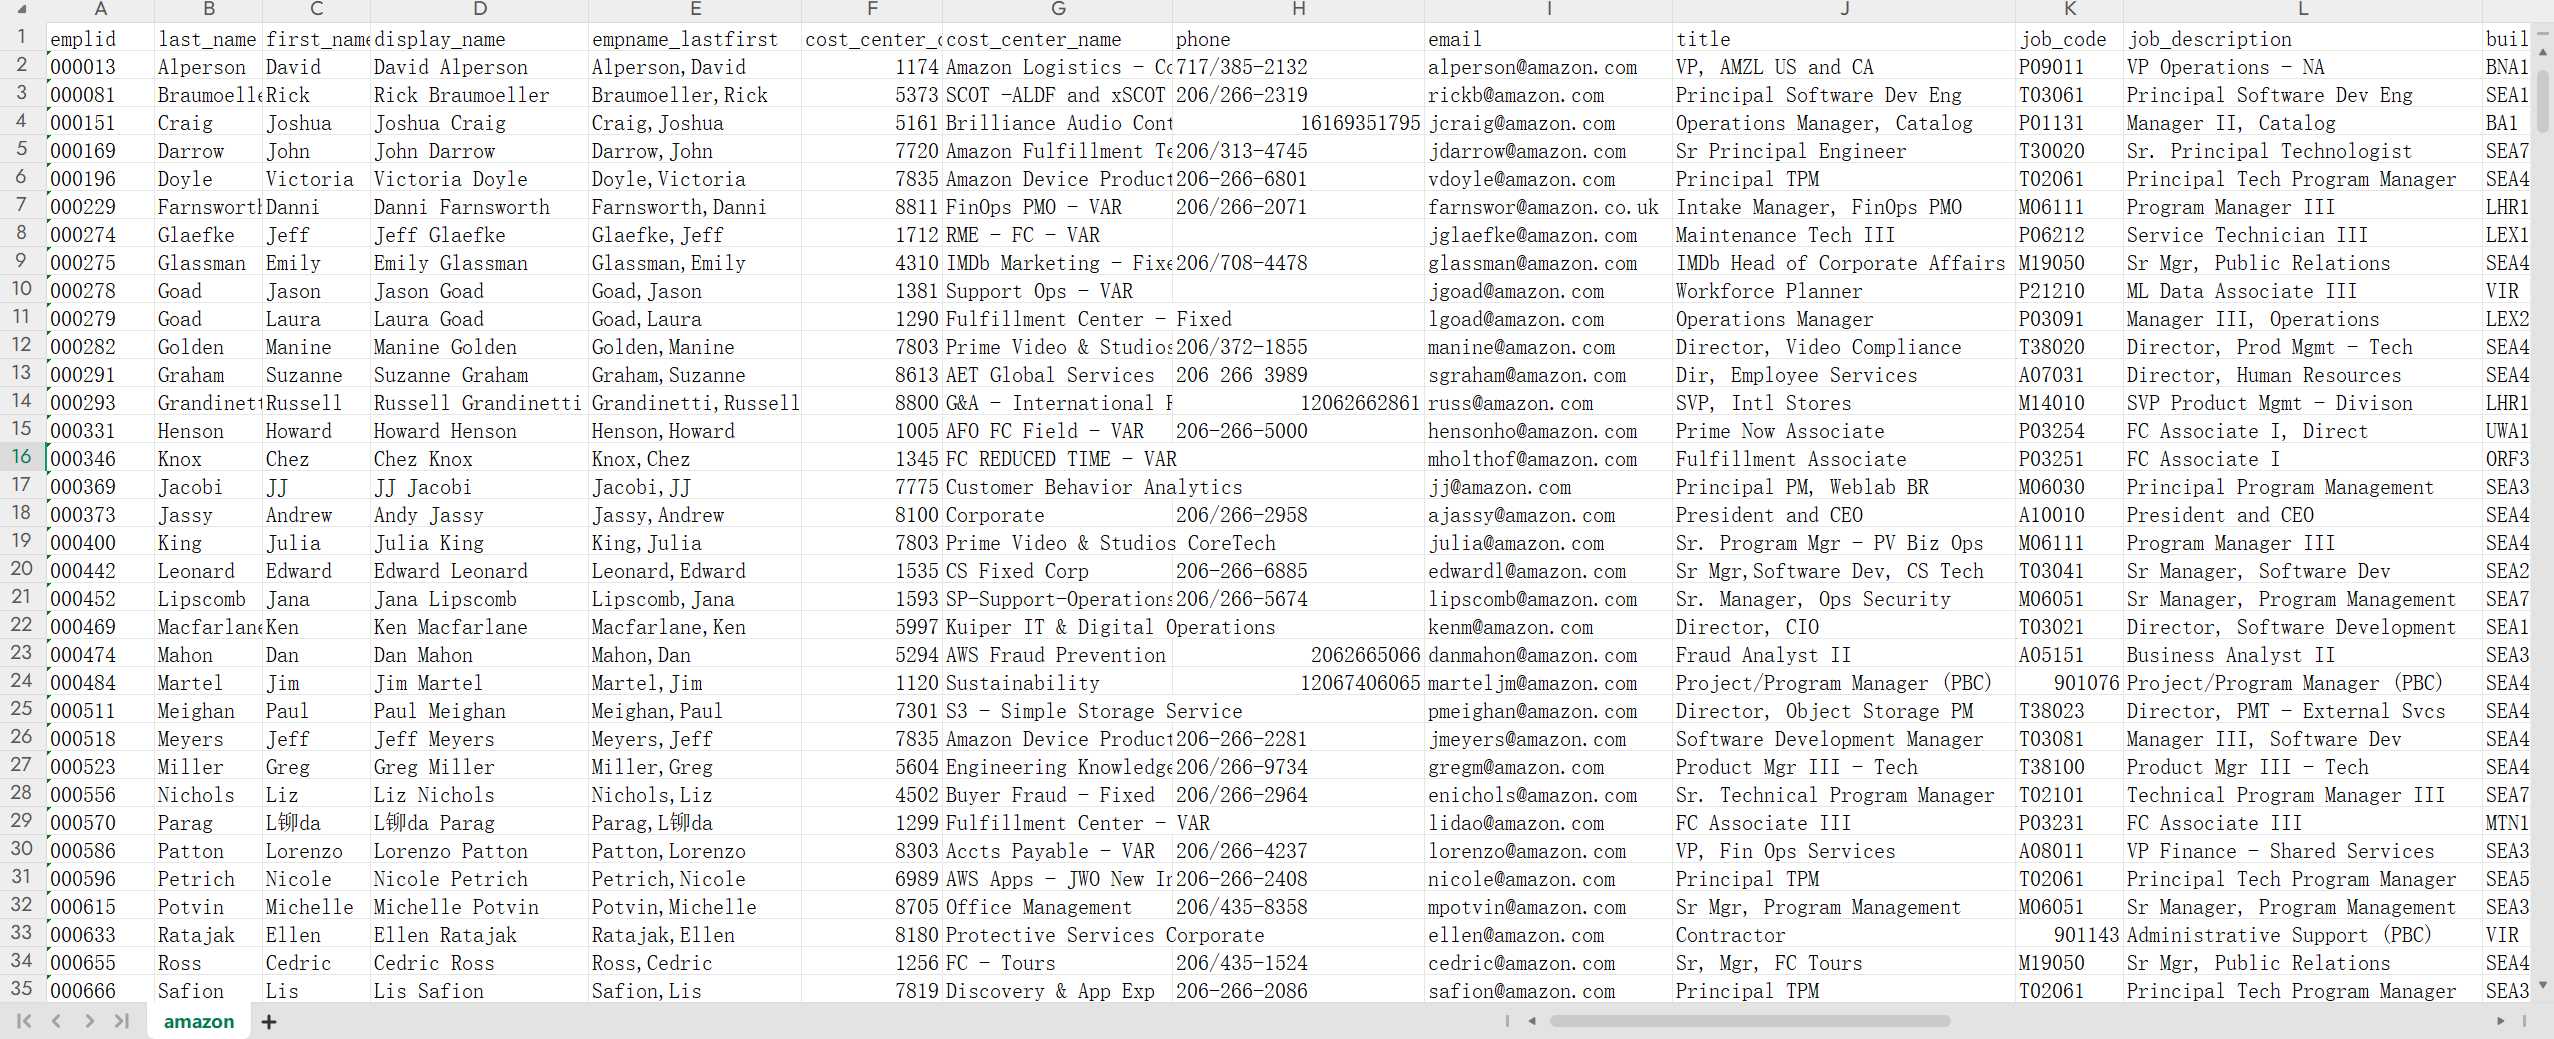The width and height of the screenshot is (2554, 1039).
Task: Select email cell rickb@amazon.com
Action: coord(1548,95)
